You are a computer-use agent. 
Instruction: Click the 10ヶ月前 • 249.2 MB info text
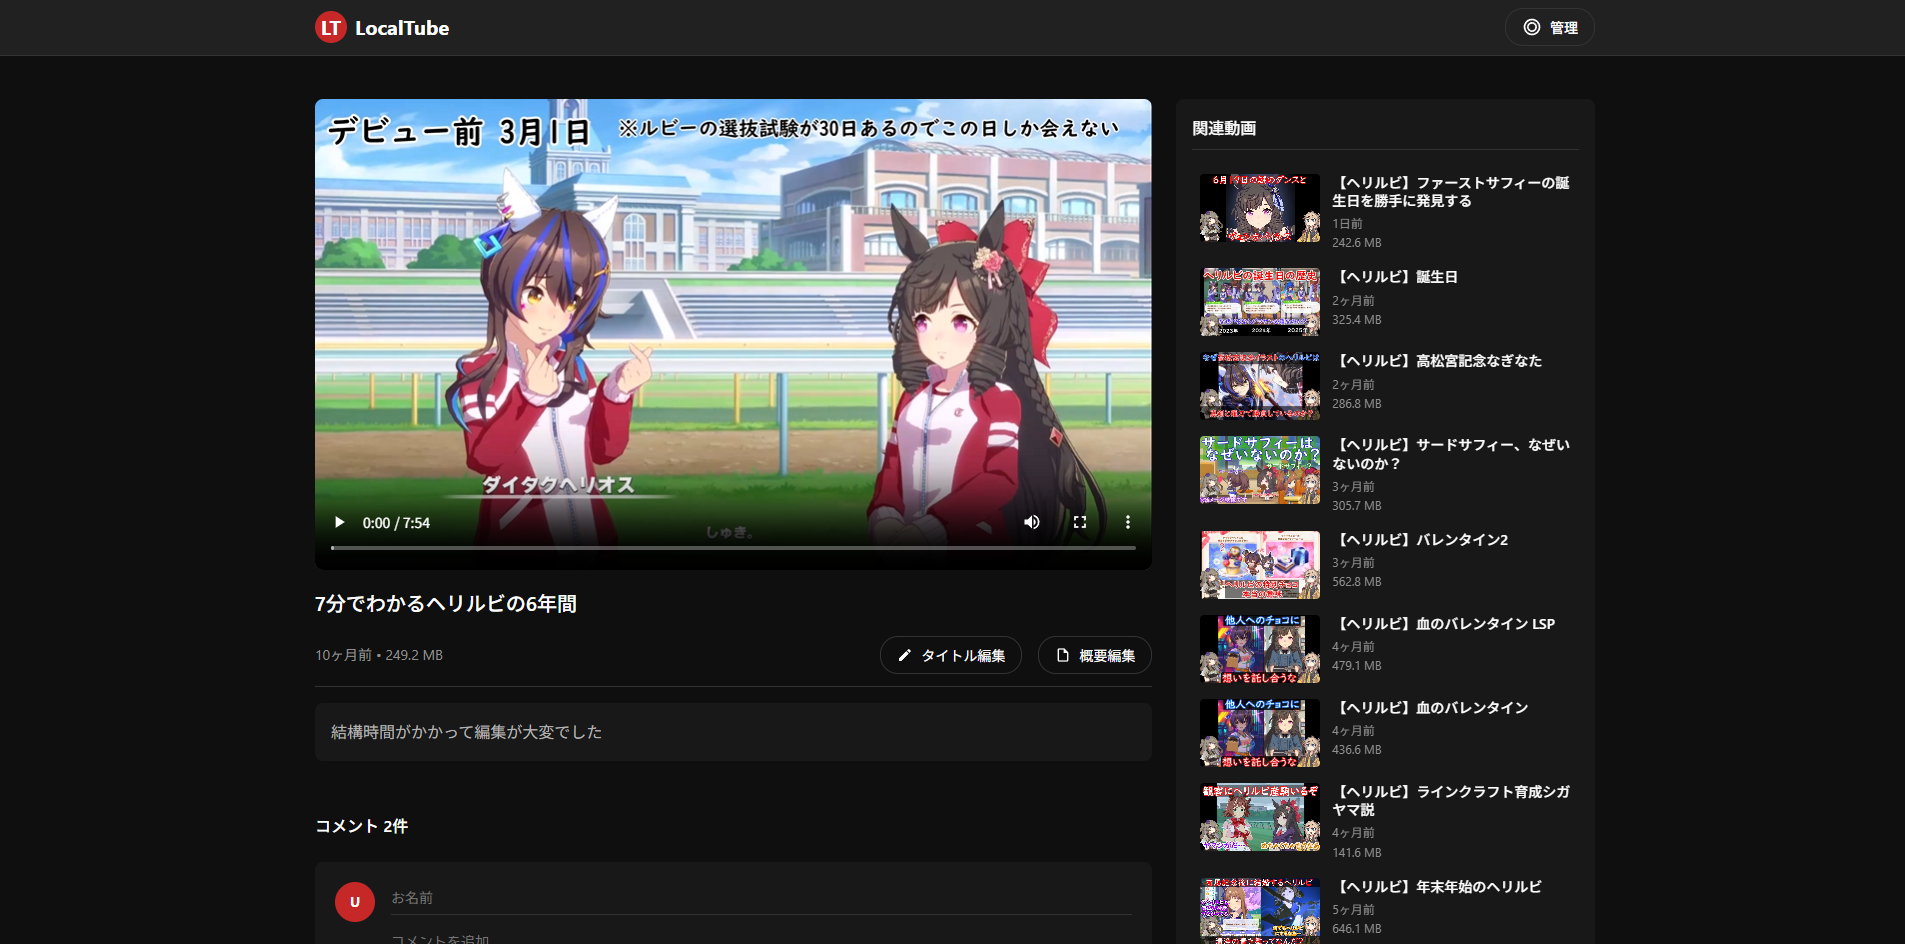[x=379, y=655]
